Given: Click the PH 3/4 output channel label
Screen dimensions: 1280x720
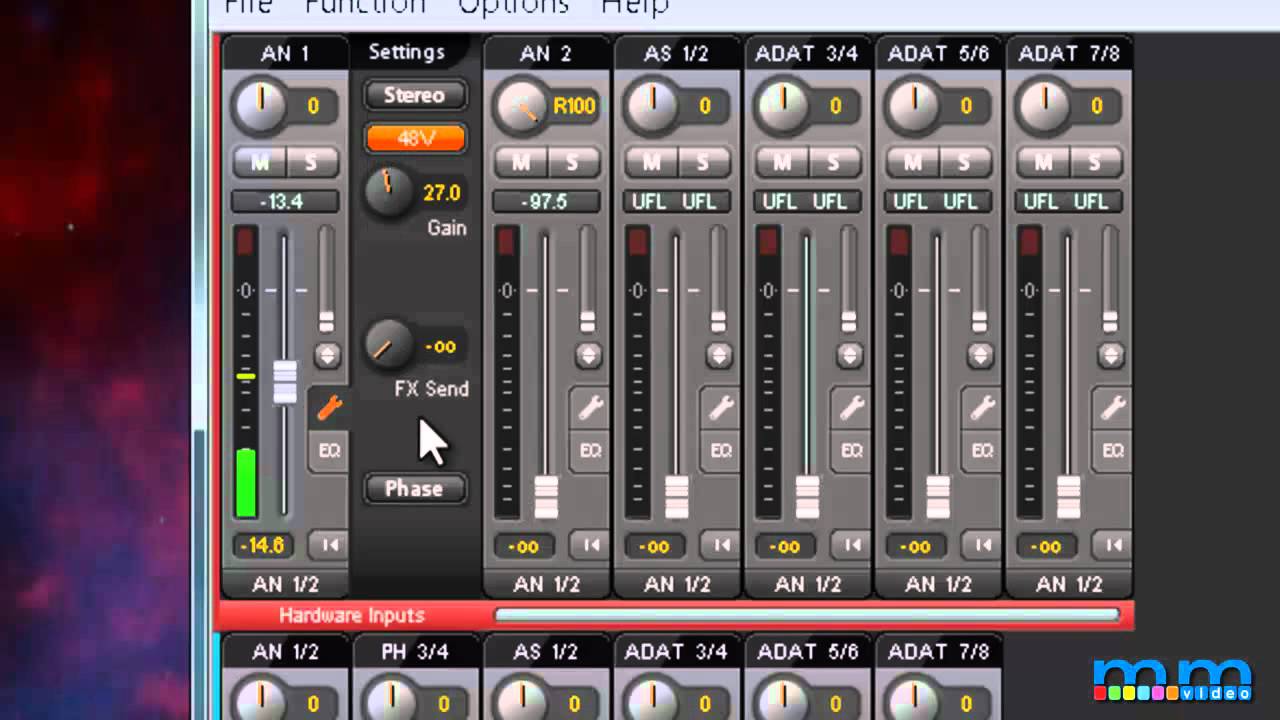Looking at the screenshot, I should (x=416, y=652).
